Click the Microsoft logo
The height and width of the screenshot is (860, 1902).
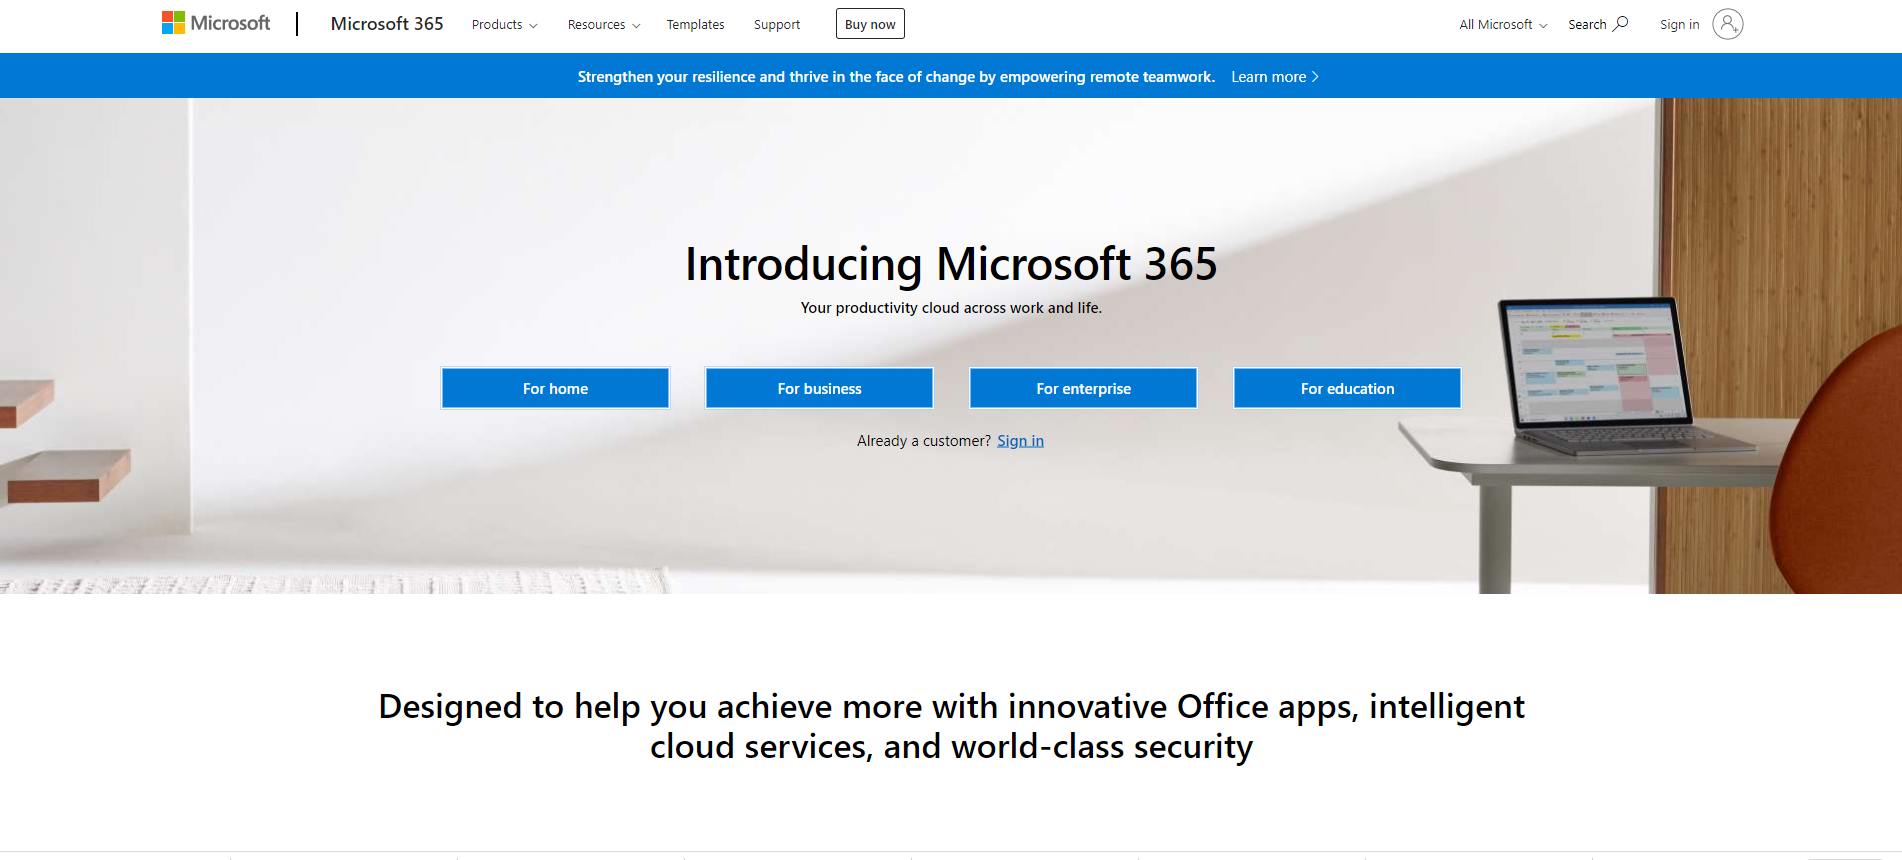coord(216,22)
